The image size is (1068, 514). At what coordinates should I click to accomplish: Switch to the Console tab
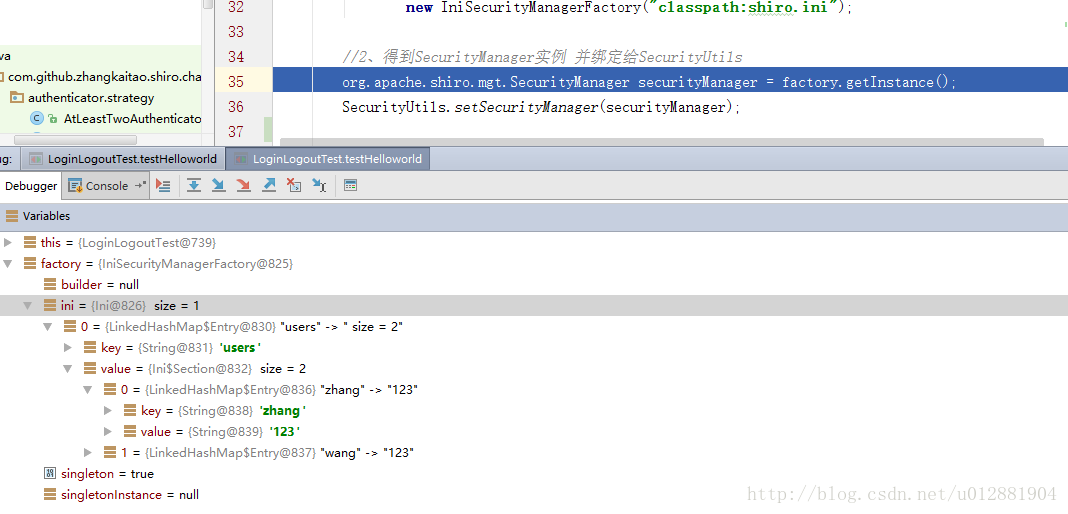(x=106, y=186)
